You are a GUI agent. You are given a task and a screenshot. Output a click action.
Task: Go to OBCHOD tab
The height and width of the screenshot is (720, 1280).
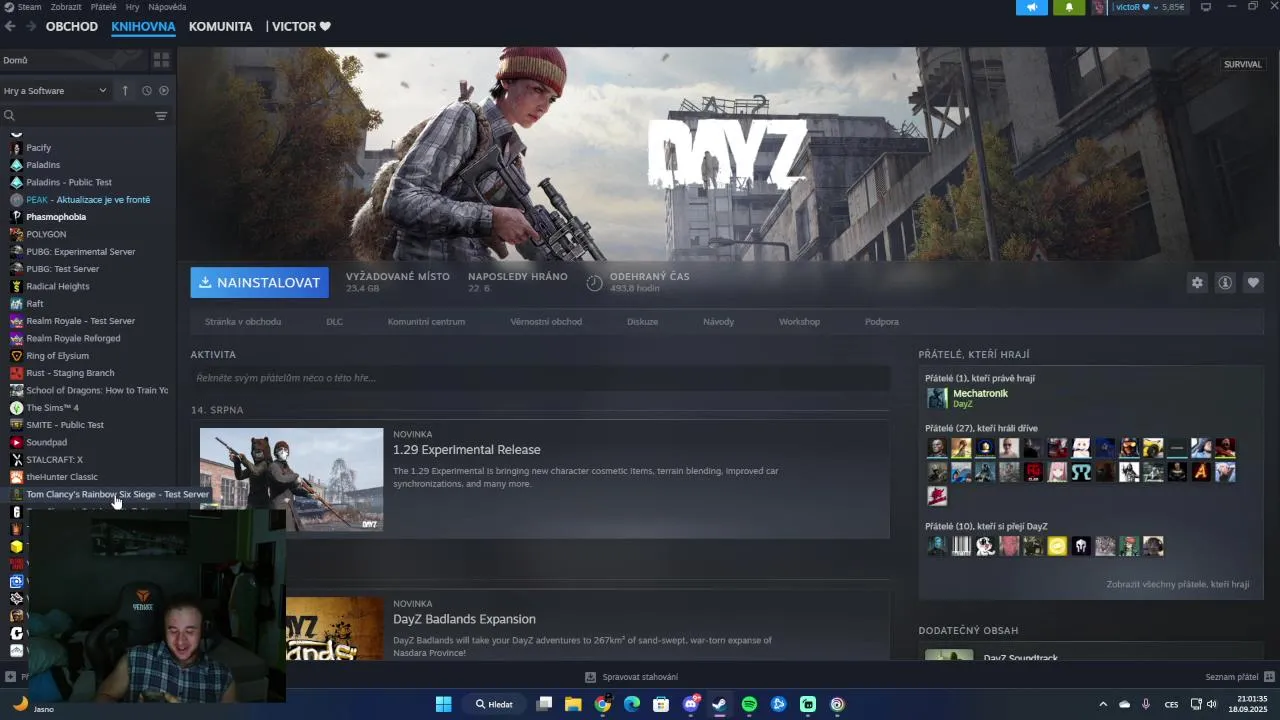coord(72,26)
